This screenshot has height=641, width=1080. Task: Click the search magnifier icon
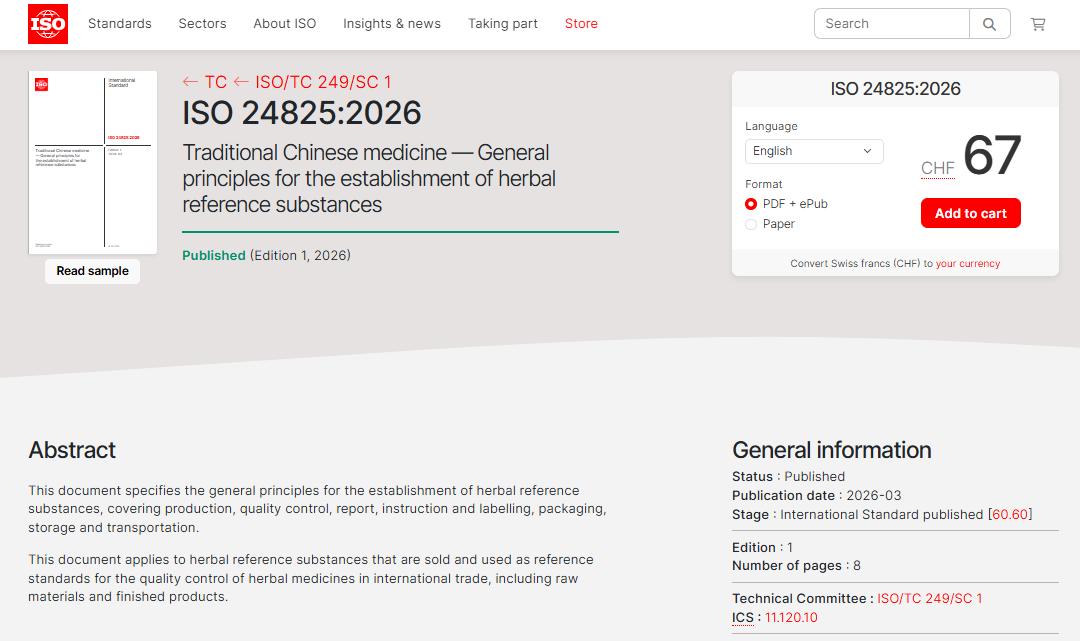pos(989,24)
